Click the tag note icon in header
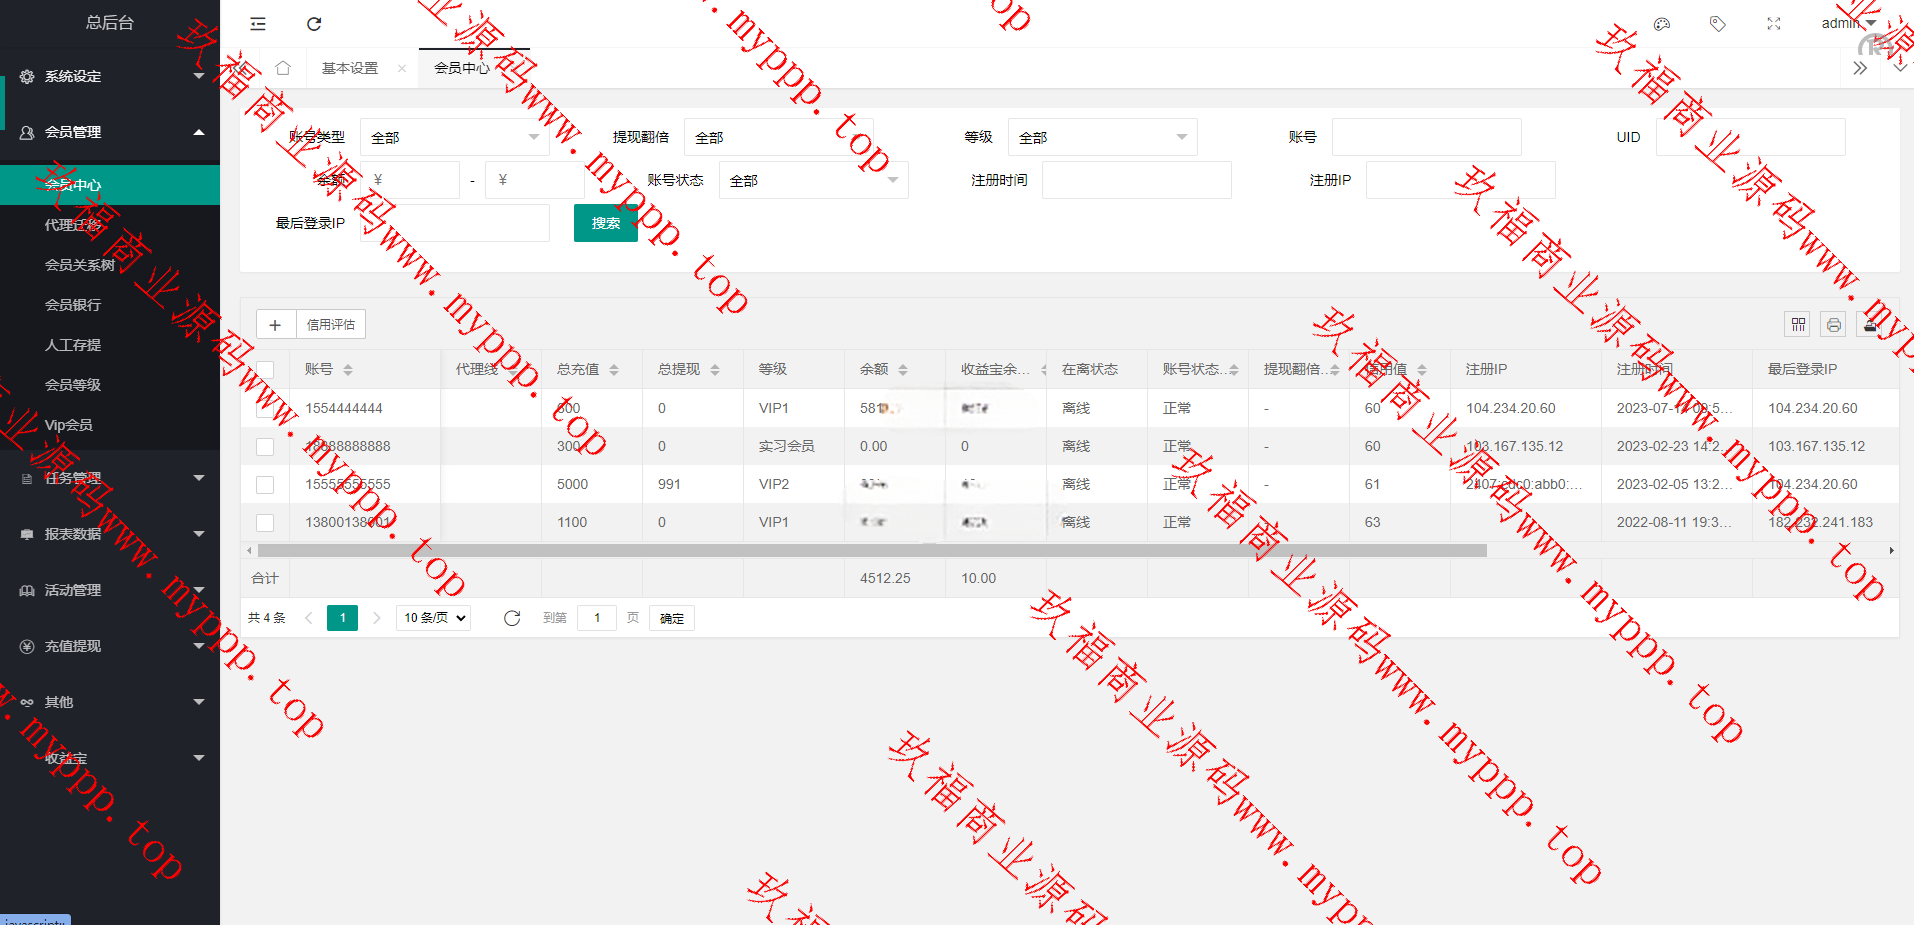Screen dimensions: 1914x925 (x=1718, y=24)
